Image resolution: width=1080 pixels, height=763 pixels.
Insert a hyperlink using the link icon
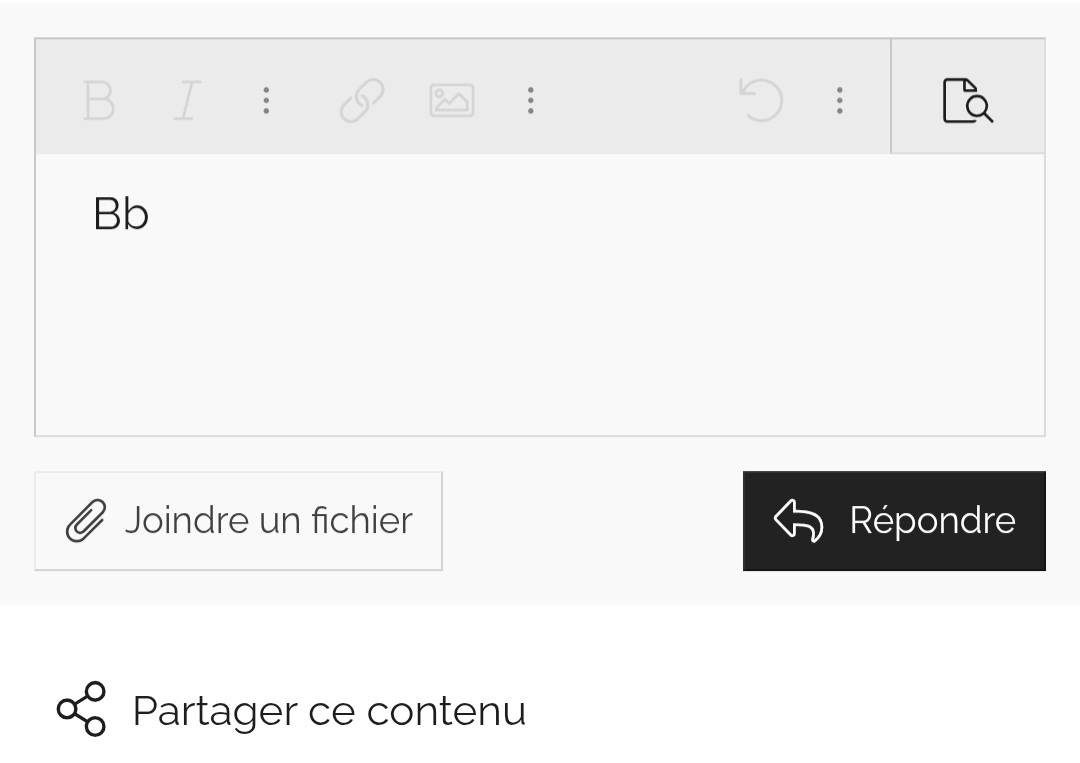click(361, 100)
